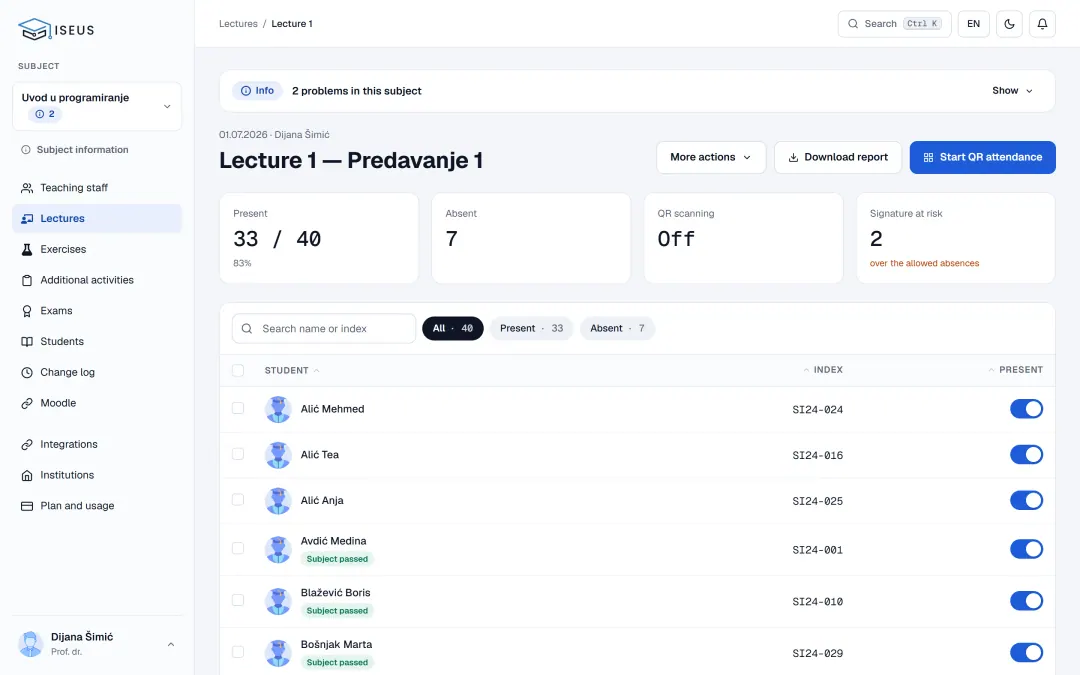The image size is (1080, 675).
Task: Sort table by the INDEX column header
Action: pyautogui.click(x=823, y=371)
